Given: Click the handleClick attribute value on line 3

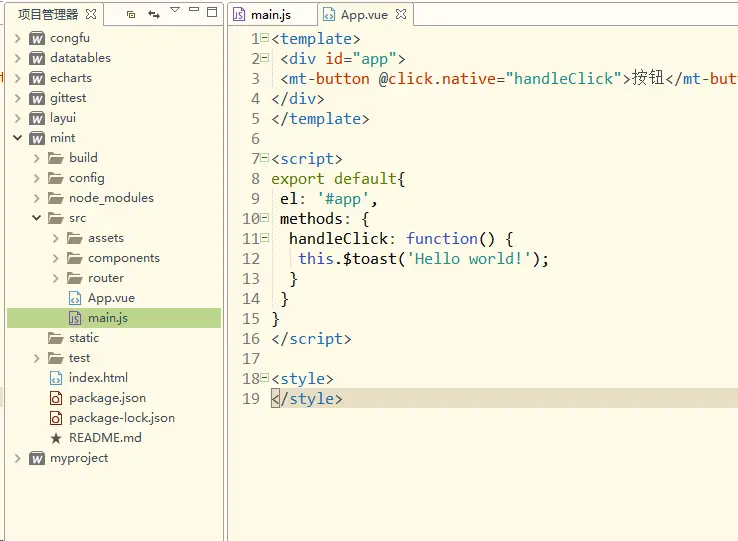Looking at the screenshot, I should point(563,79).
